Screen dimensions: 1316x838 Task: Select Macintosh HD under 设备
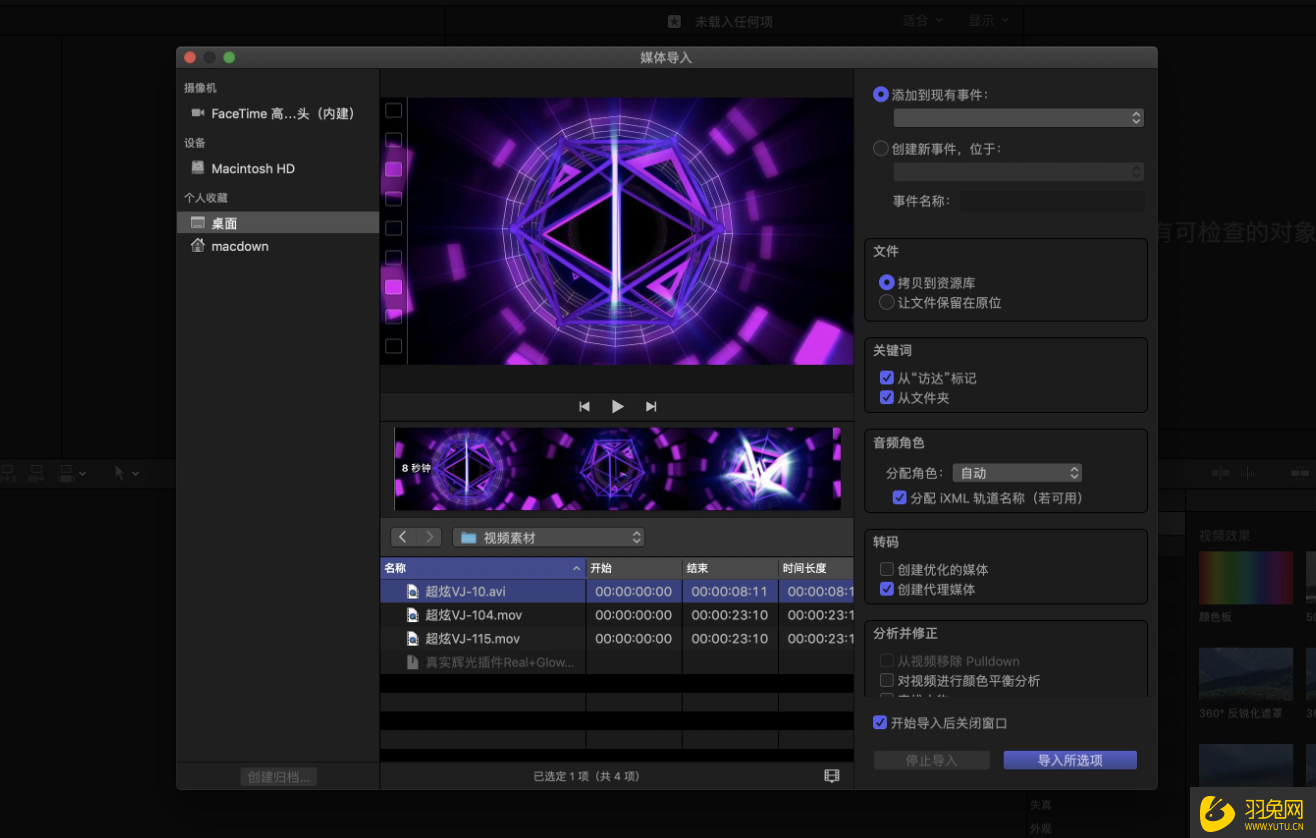[252, 168]
